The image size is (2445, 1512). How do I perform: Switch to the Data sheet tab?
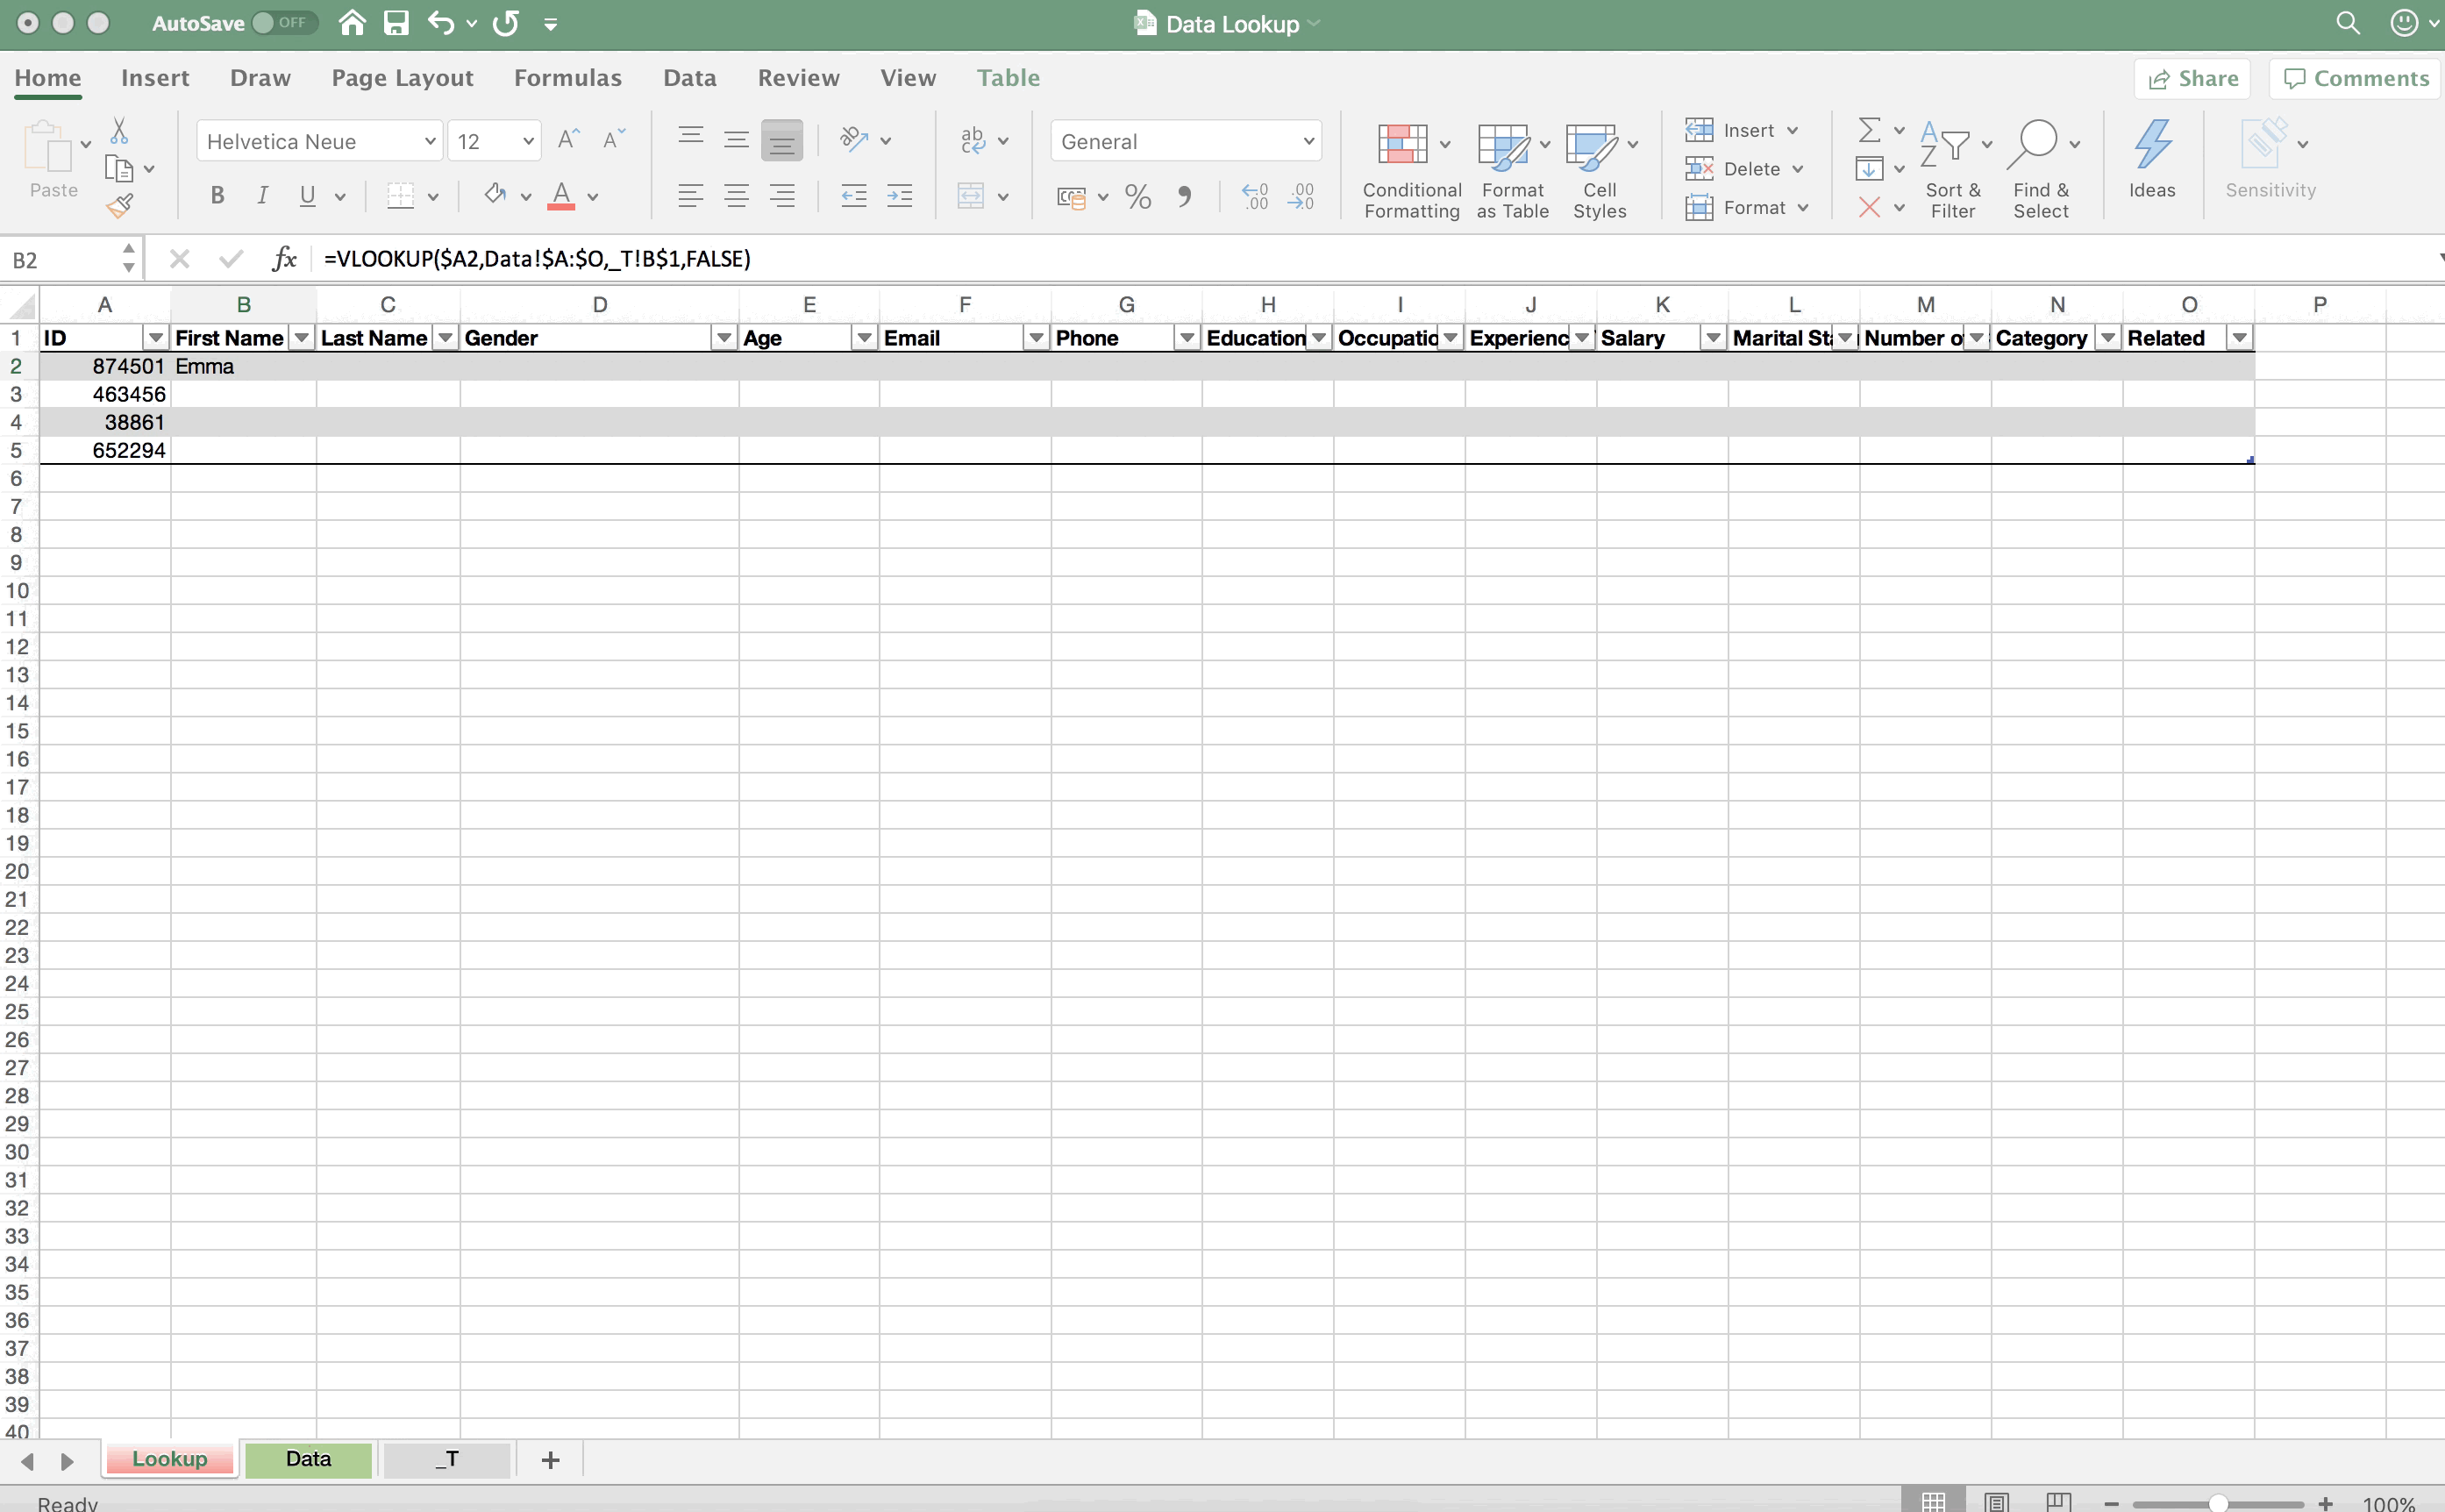(x=308, y=1459)
